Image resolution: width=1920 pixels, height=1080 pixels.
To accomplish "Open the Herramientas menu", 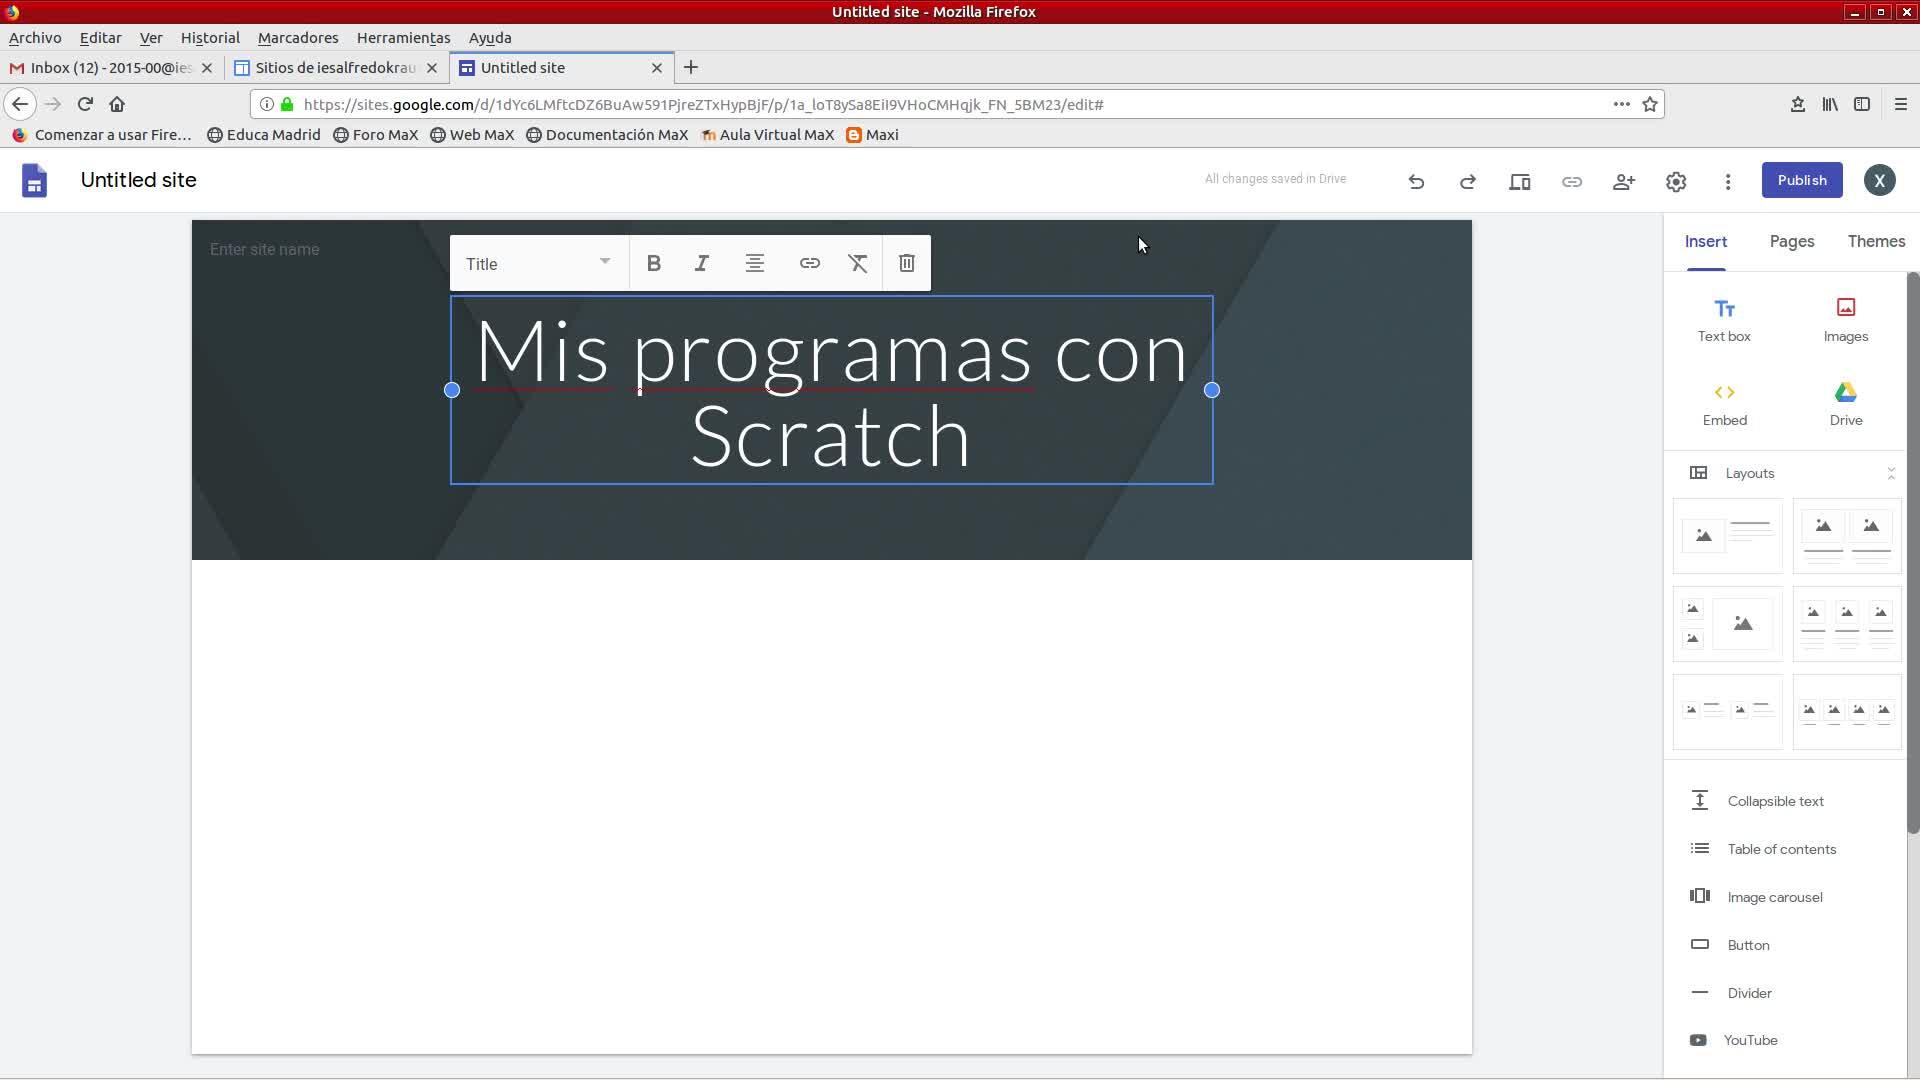I will pyautogui.click(x=403, y=37).
